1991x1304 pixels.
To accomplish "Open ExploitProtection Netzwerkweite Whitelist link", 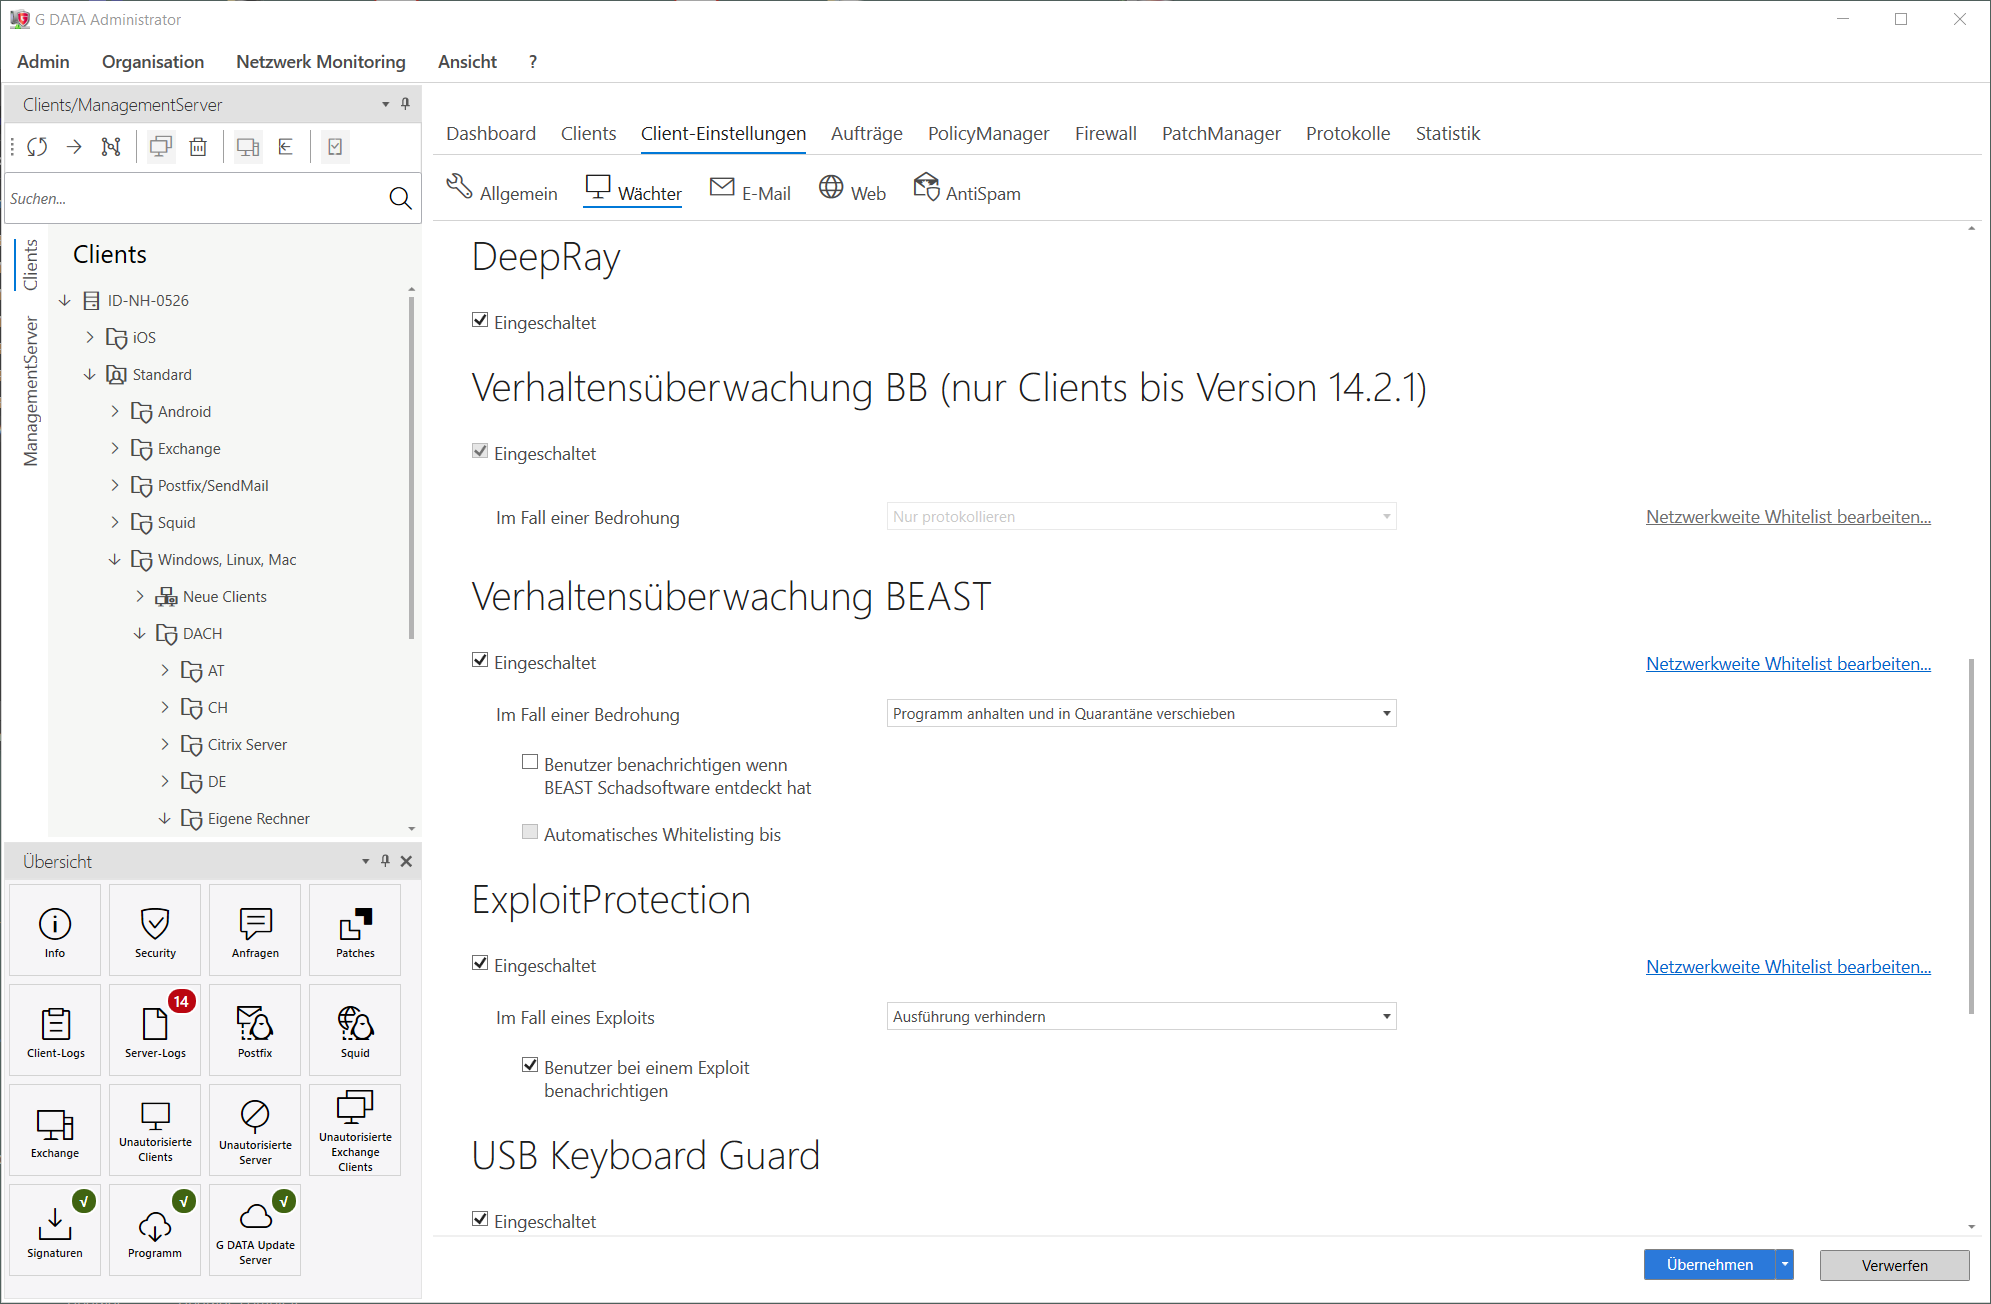I will tap(1788, 967).
